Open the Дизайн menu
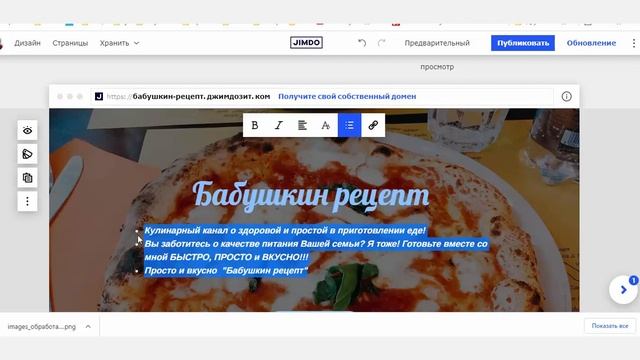 click(27, 43)
